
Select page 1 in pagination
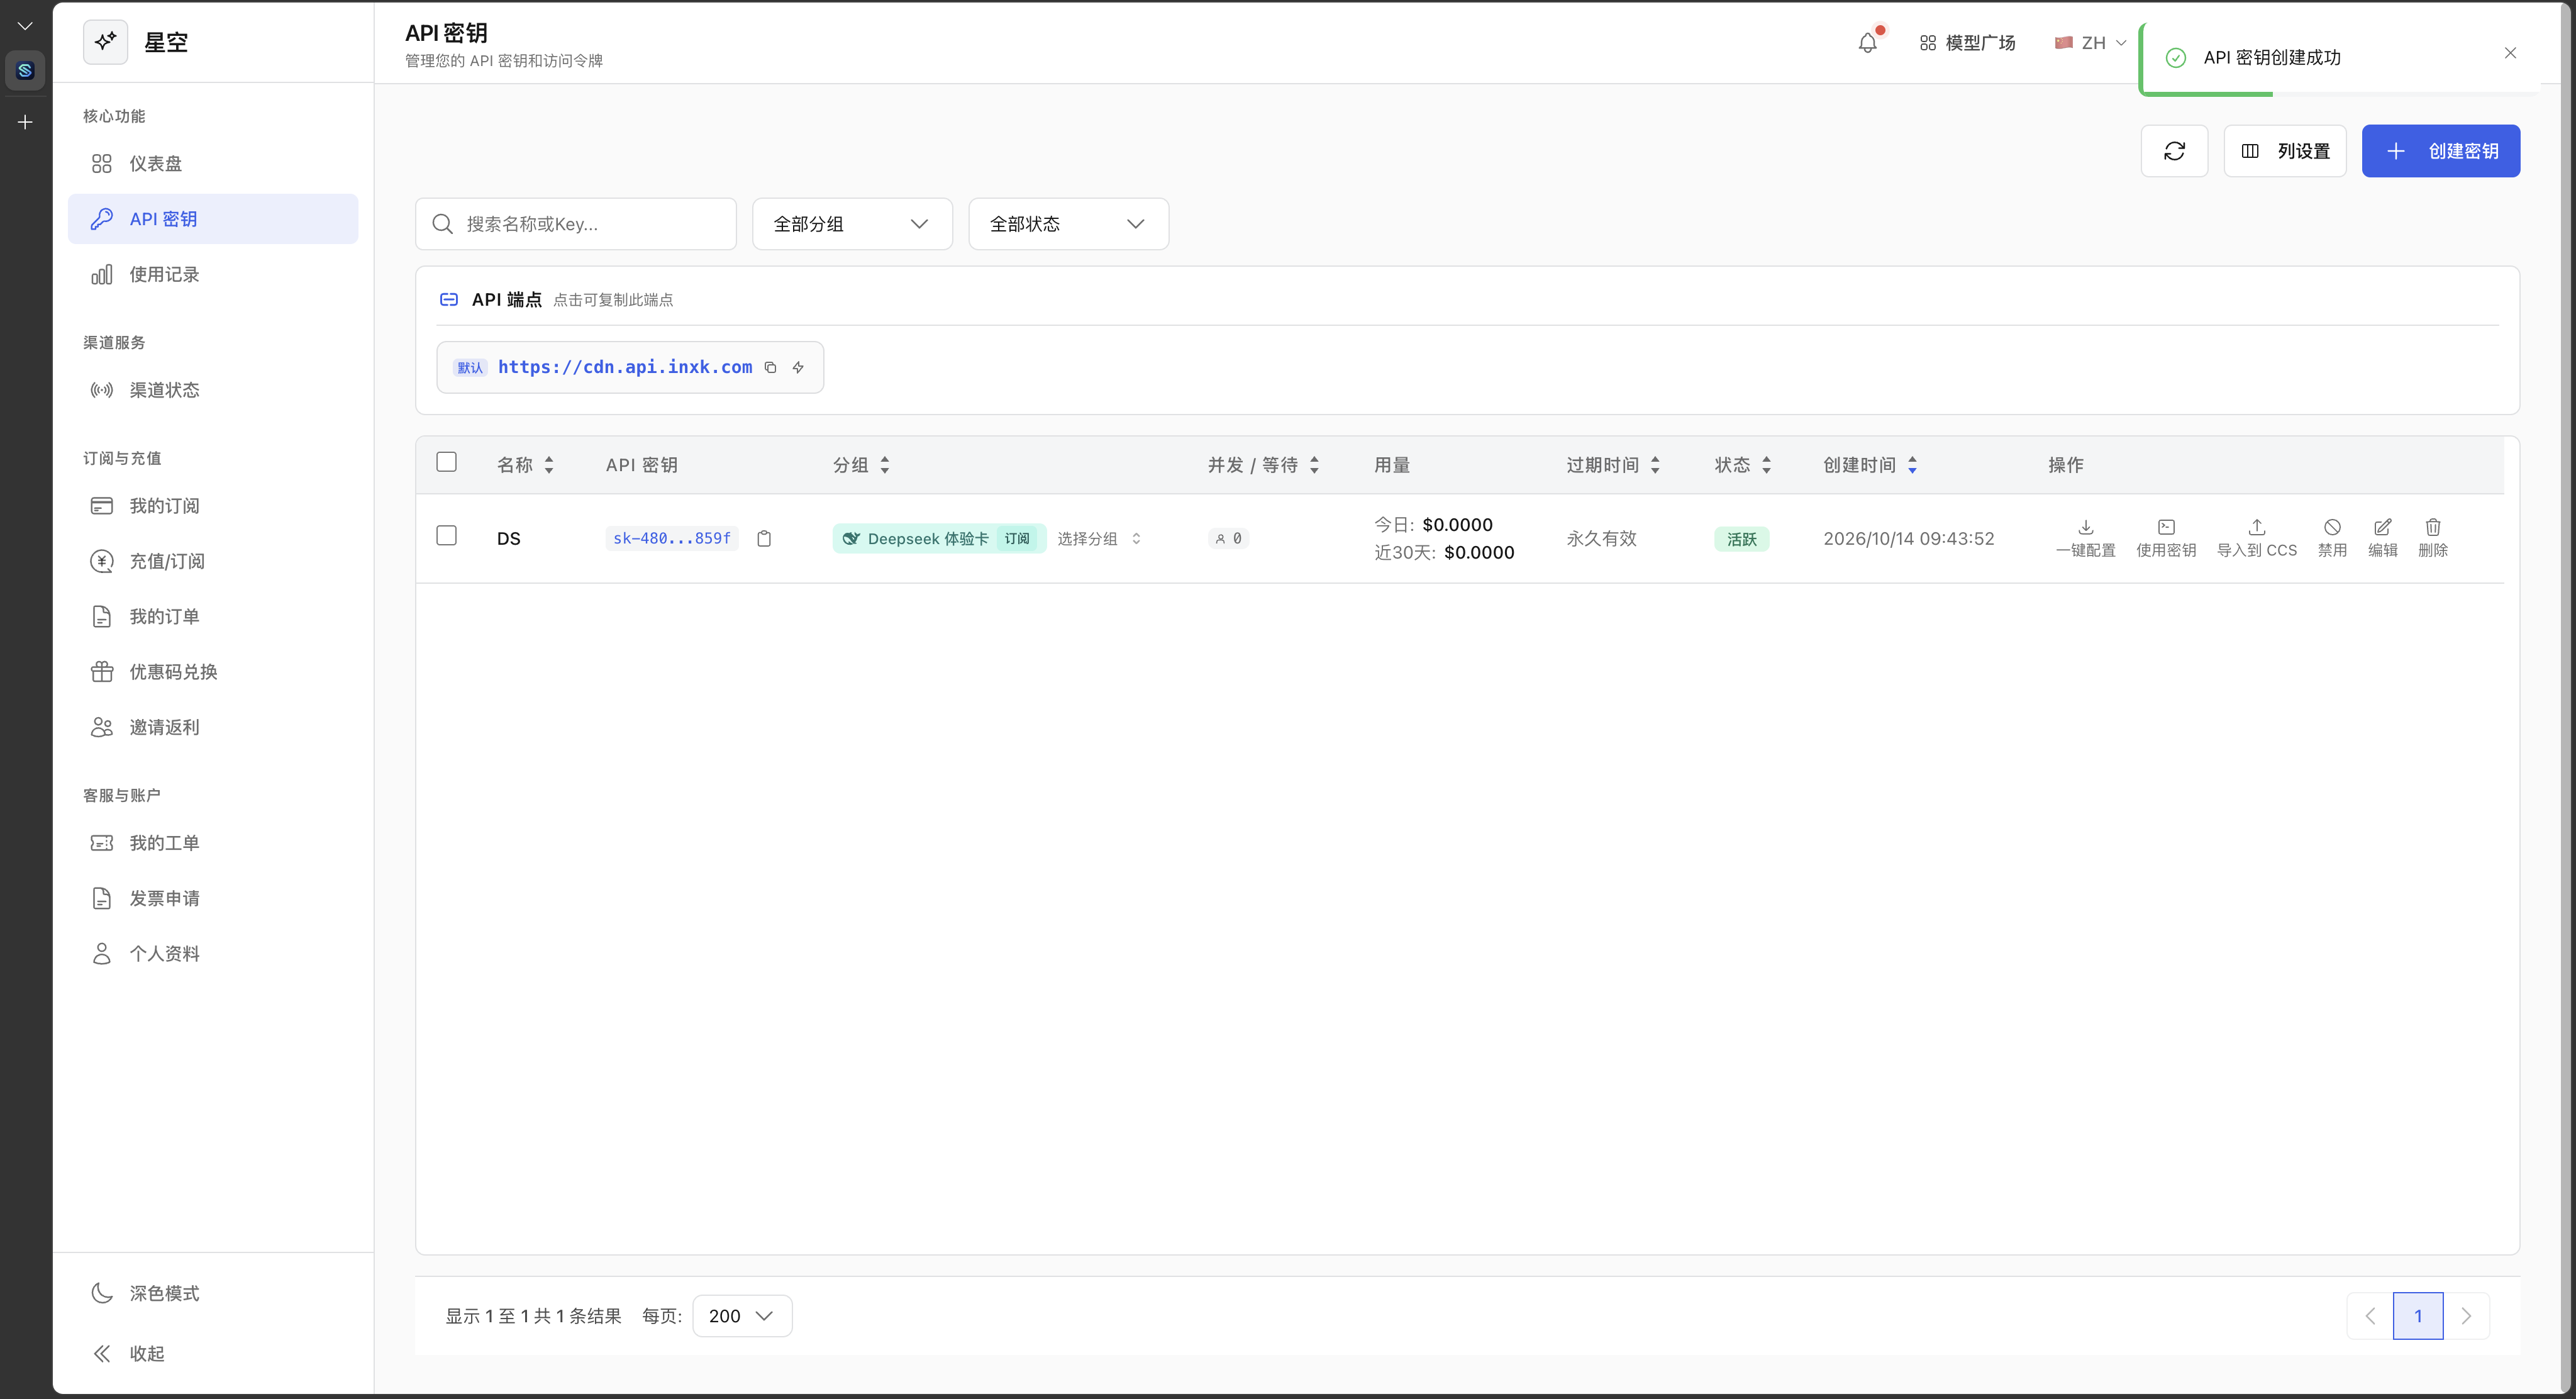[x=2418, y=1316]
